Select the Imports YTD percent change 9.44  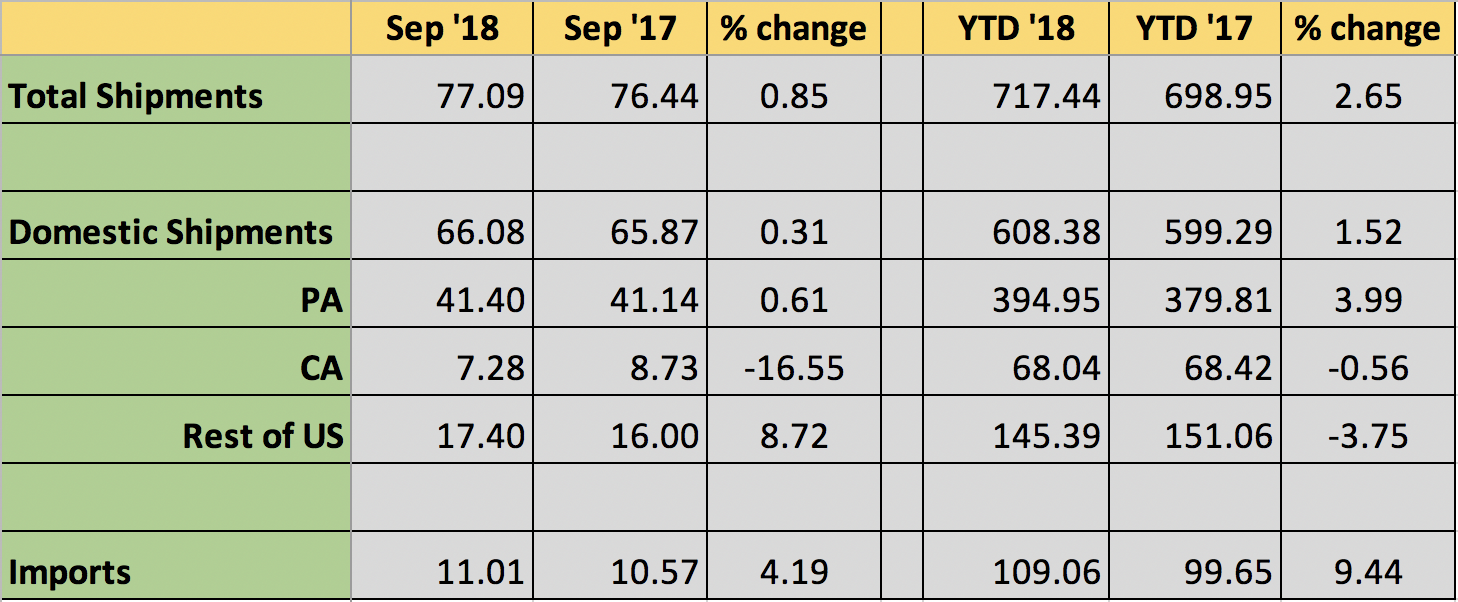1366,573
